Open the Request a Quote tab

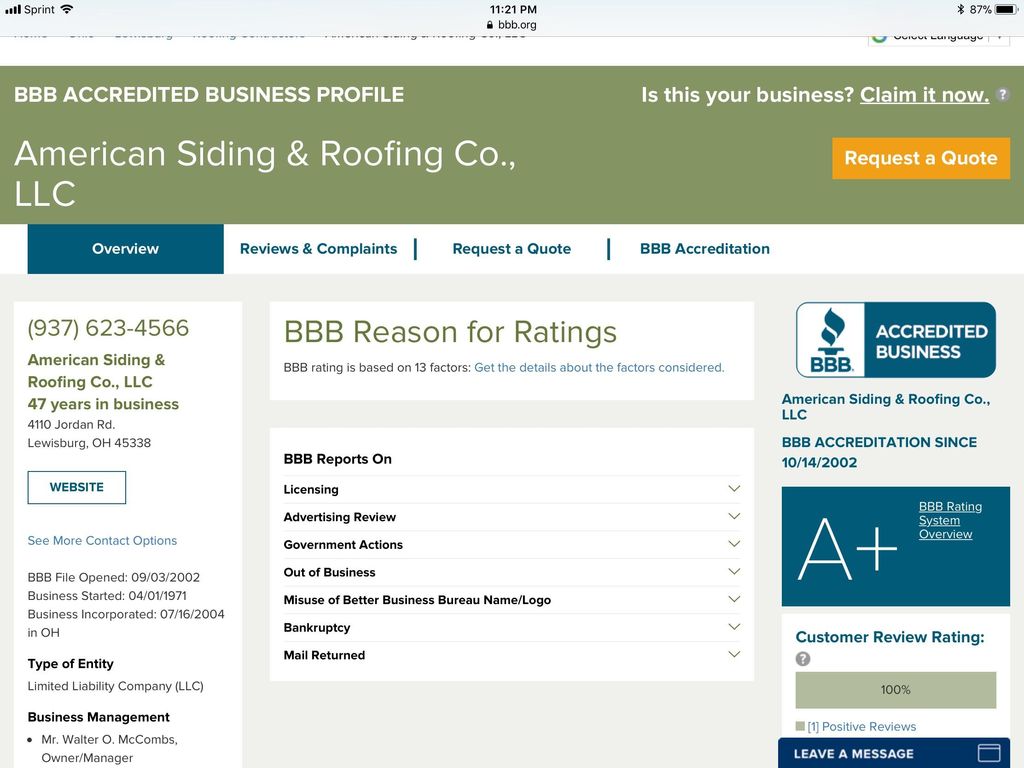pyautogui.click(x=511, y=249)
